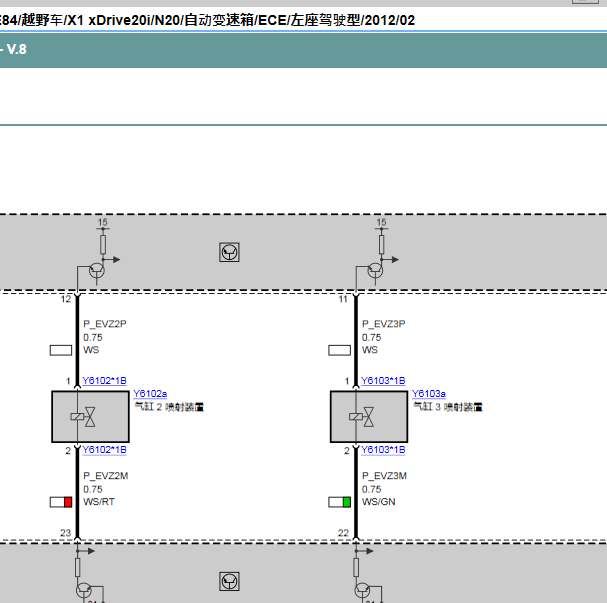This screenshot has width=607, height=603.
Task: Click the white/red swatch beside WS/RT
Action: [61, 502]
